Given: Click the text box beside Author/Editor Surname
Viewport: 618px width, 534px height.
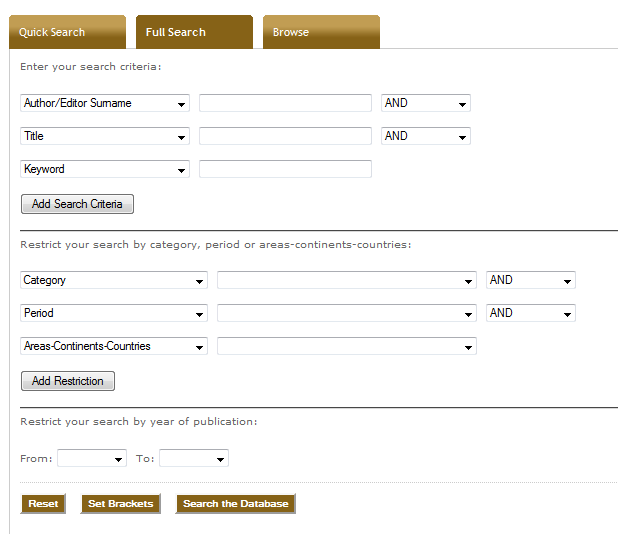Looking at the screenshot, I should [285, 103].
